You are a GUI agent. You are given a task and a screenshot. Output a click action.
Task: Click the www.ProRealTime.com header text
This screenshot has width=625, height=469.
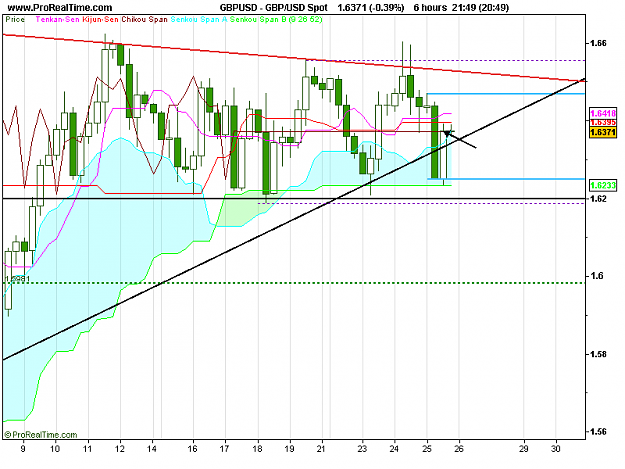(x=60, y=8)
